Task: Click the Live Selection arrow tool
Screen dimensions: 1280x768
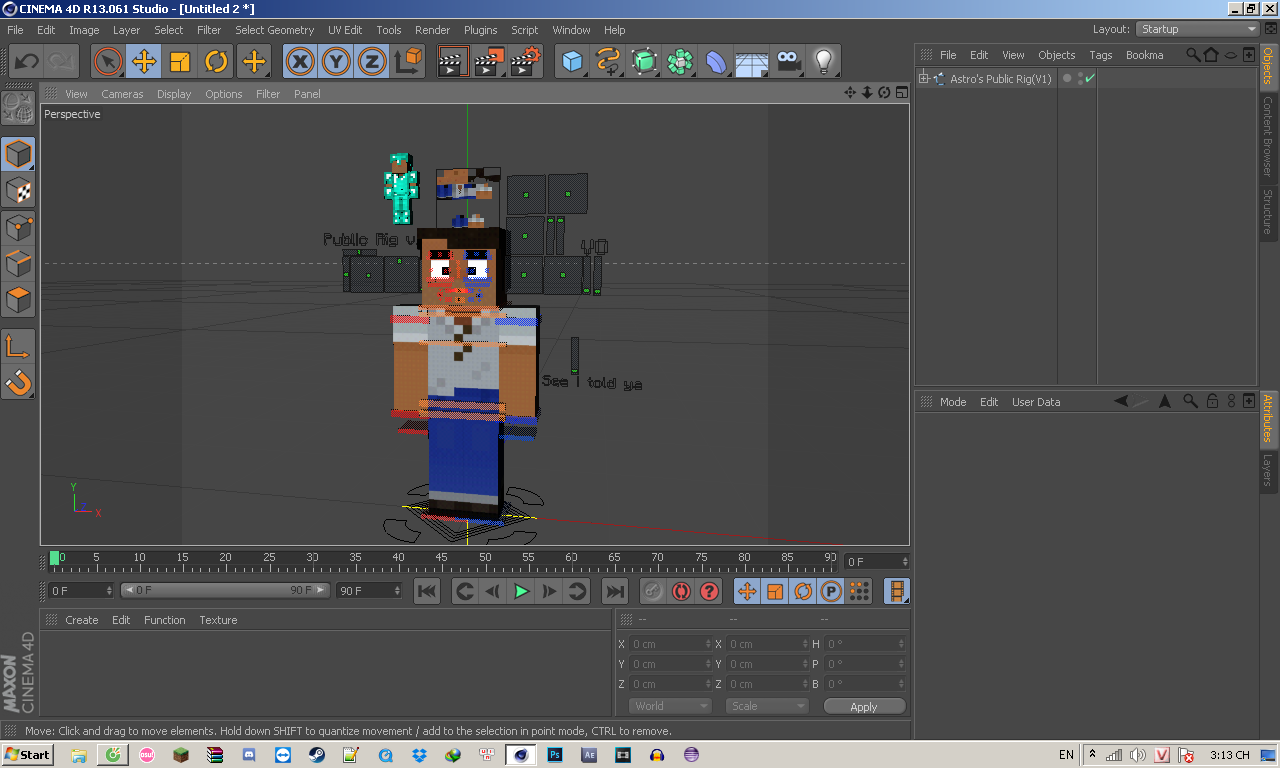Action: [x=108, y=62]
